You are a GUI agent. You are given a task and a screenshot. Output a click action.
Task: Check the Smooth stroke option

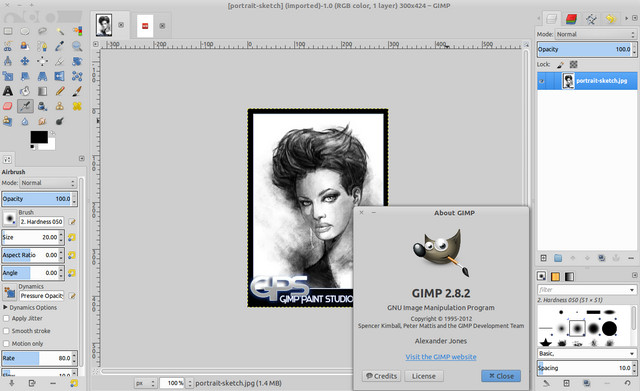coord(6,331)
